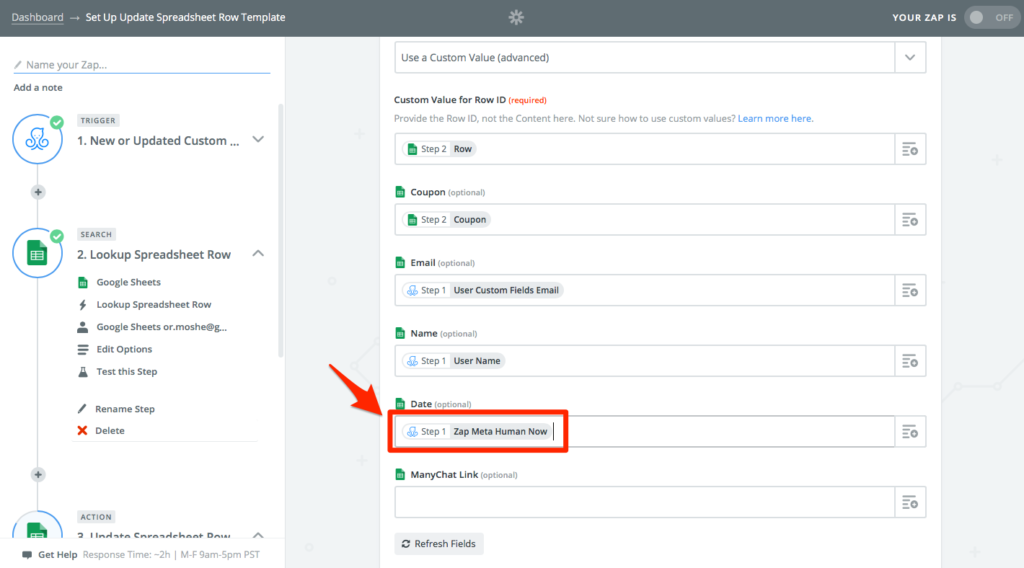The width and height of the screenshot is (1024, 568).
Task: Expand the trigger step chevron
Action: pos(258,139)
